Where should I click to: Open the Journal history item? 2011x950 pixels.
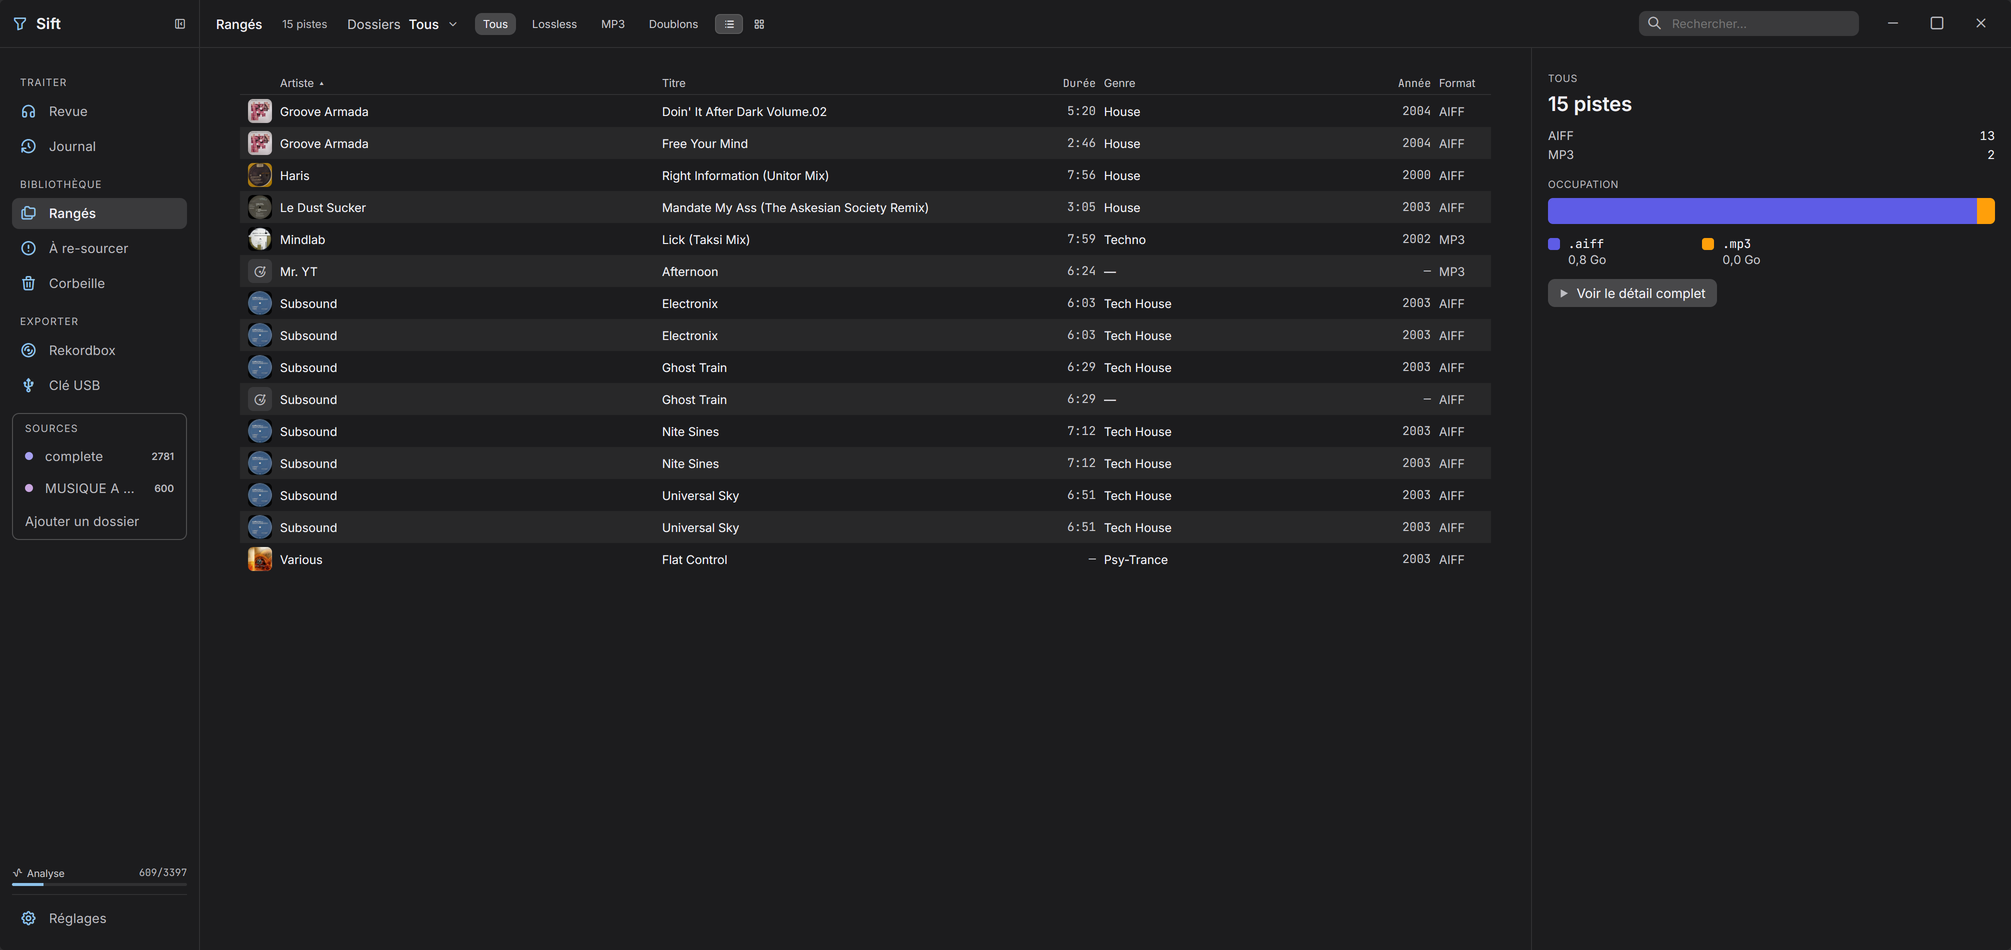pos(99,146)
